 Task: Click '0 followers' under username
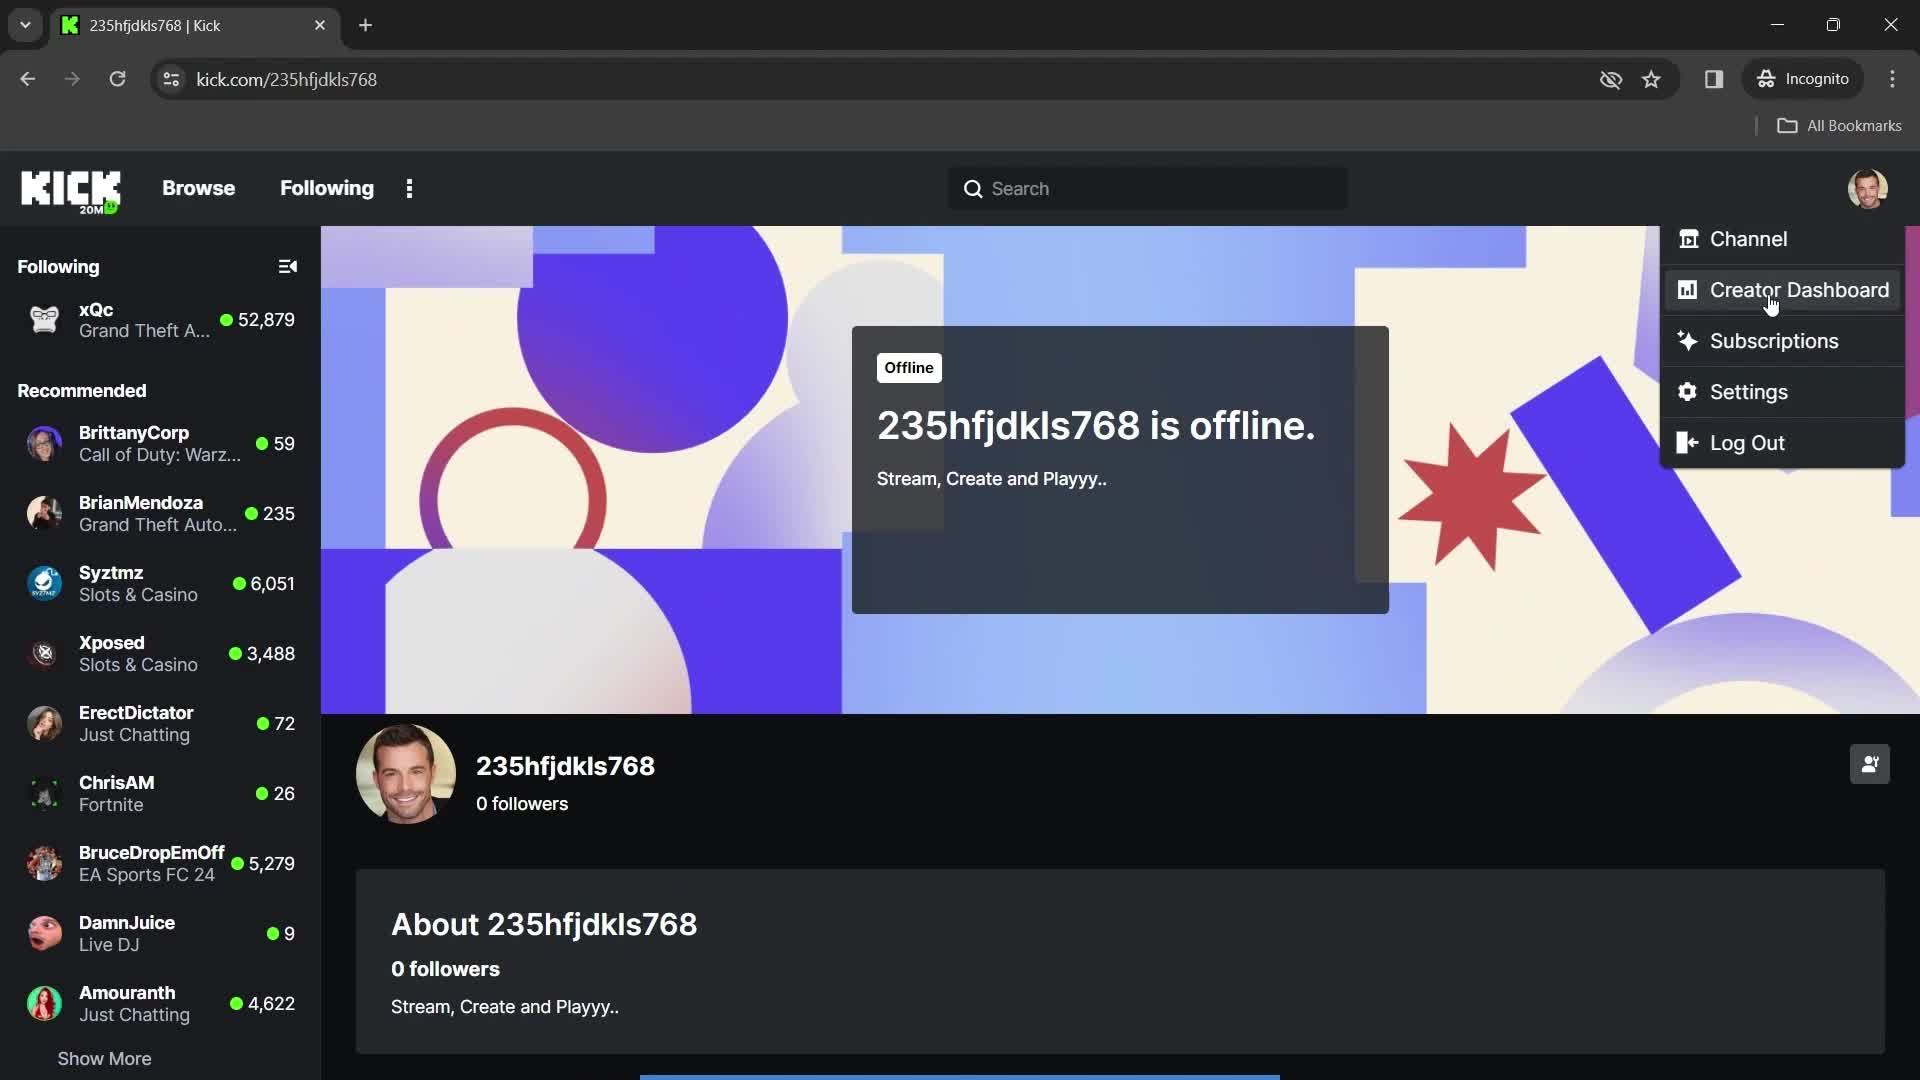(x=521, y=804)
